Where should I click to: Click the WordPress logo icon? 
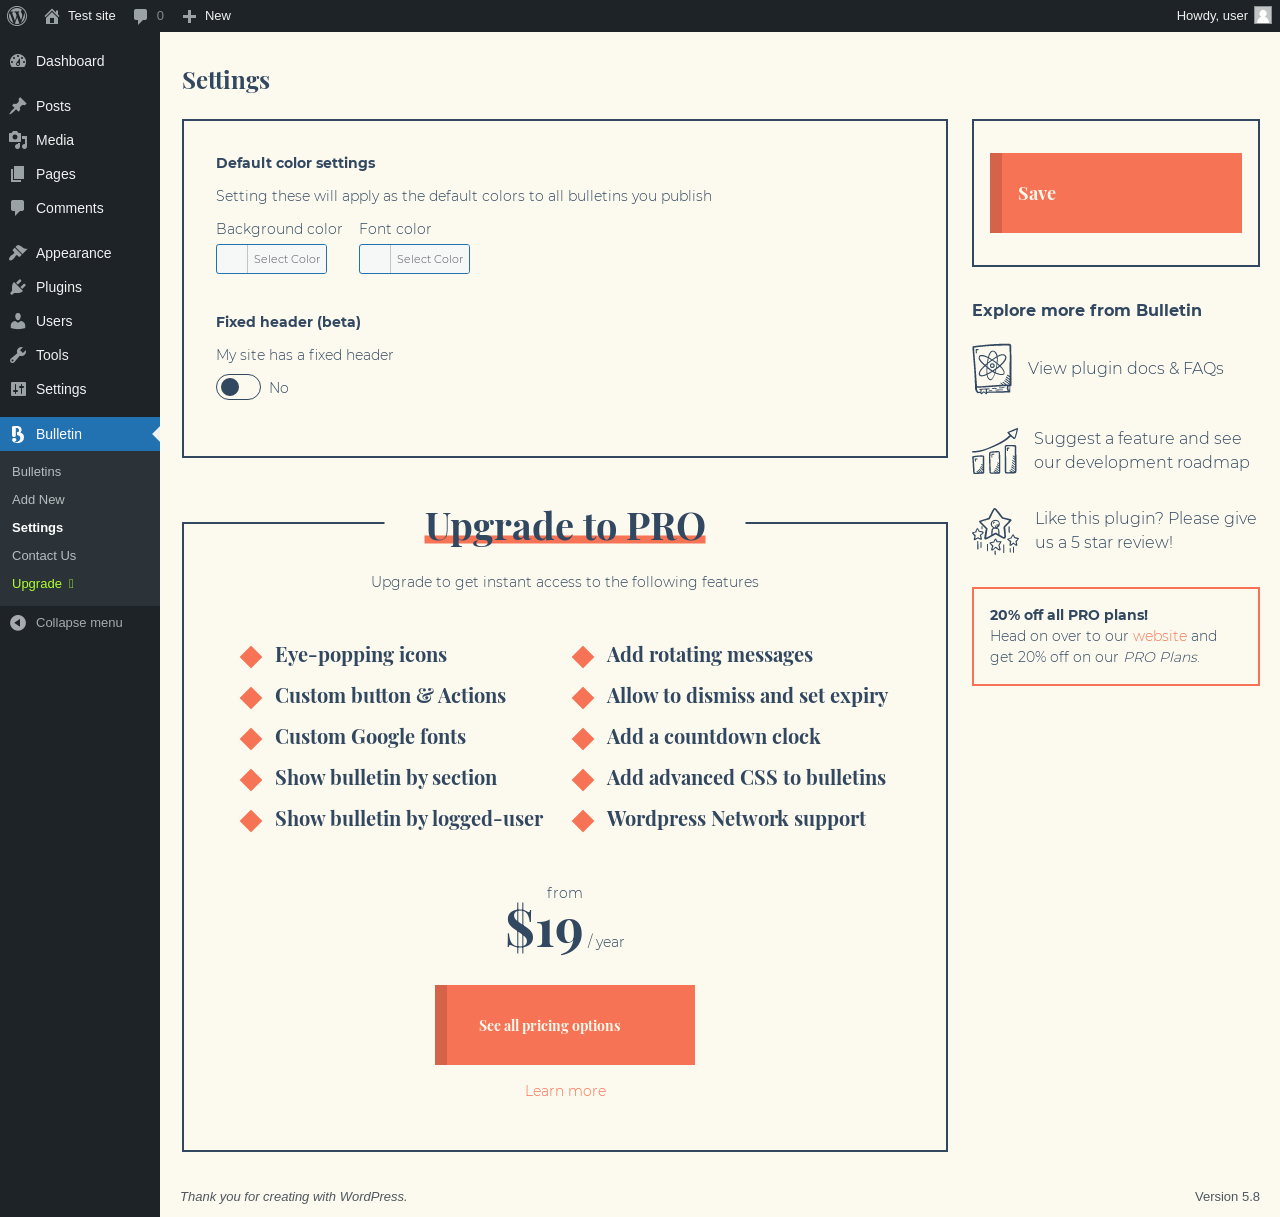[17, 16]
